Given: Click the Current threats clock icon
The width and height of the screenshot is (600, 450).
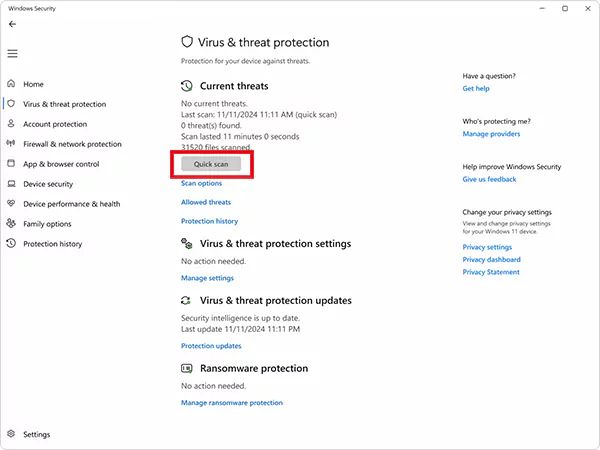Looking at the screenshot, I should tap(187, 86).
